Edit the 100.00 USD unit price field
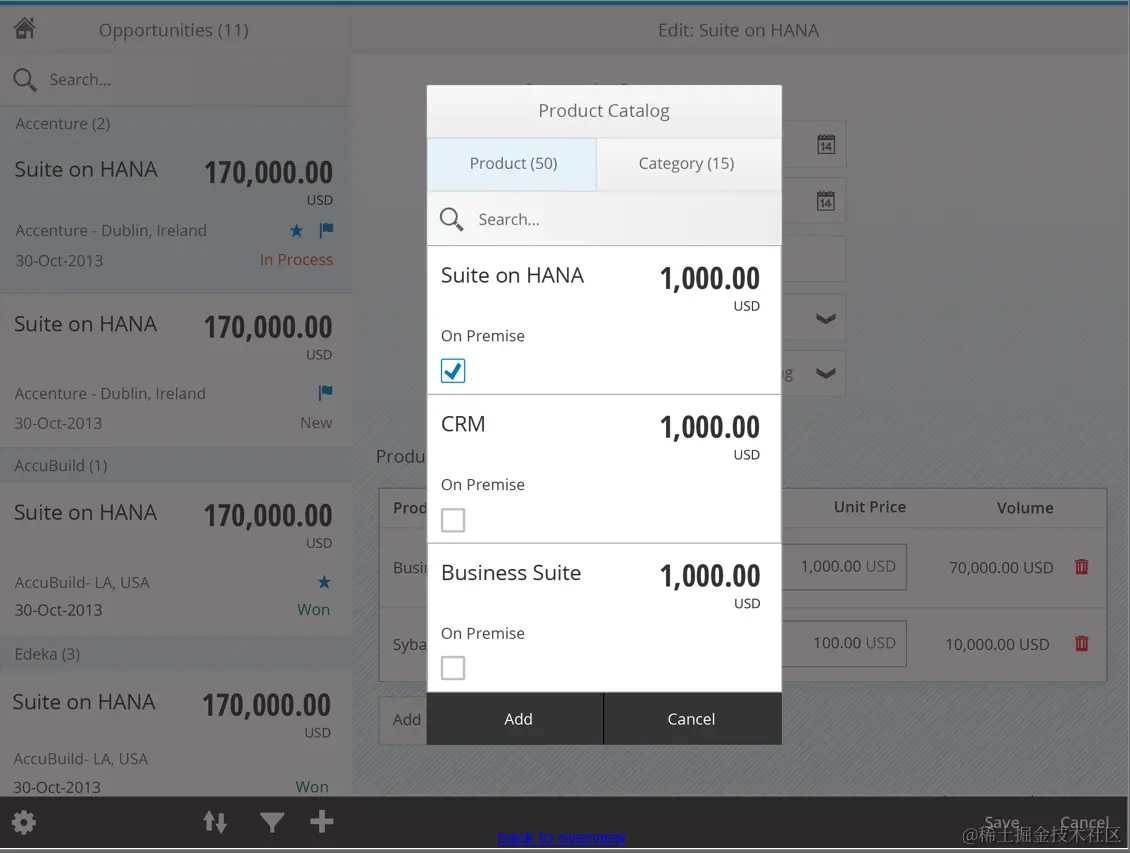This screenshot has width=1130, height=853. 844,643
